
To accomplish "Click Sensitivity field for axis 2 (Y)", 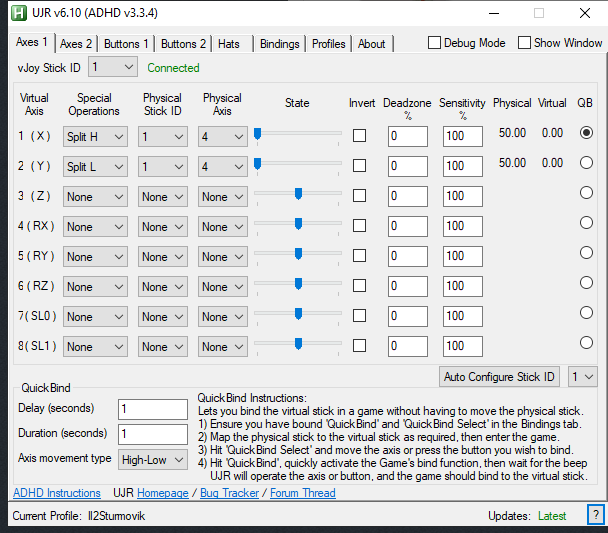I will 463,166.
